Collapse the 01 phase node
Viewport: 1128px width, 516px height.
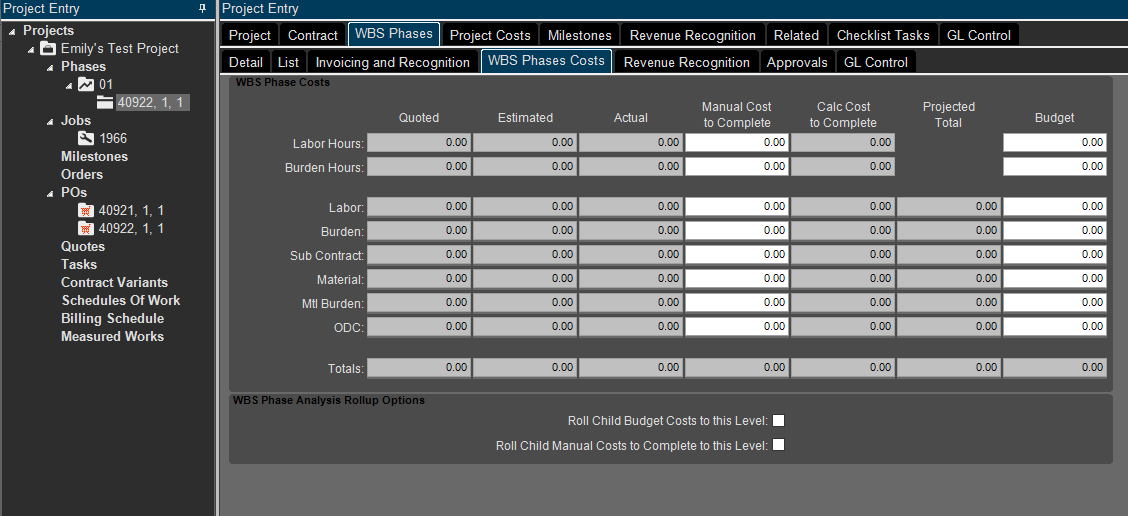click(x=69, y=85)
